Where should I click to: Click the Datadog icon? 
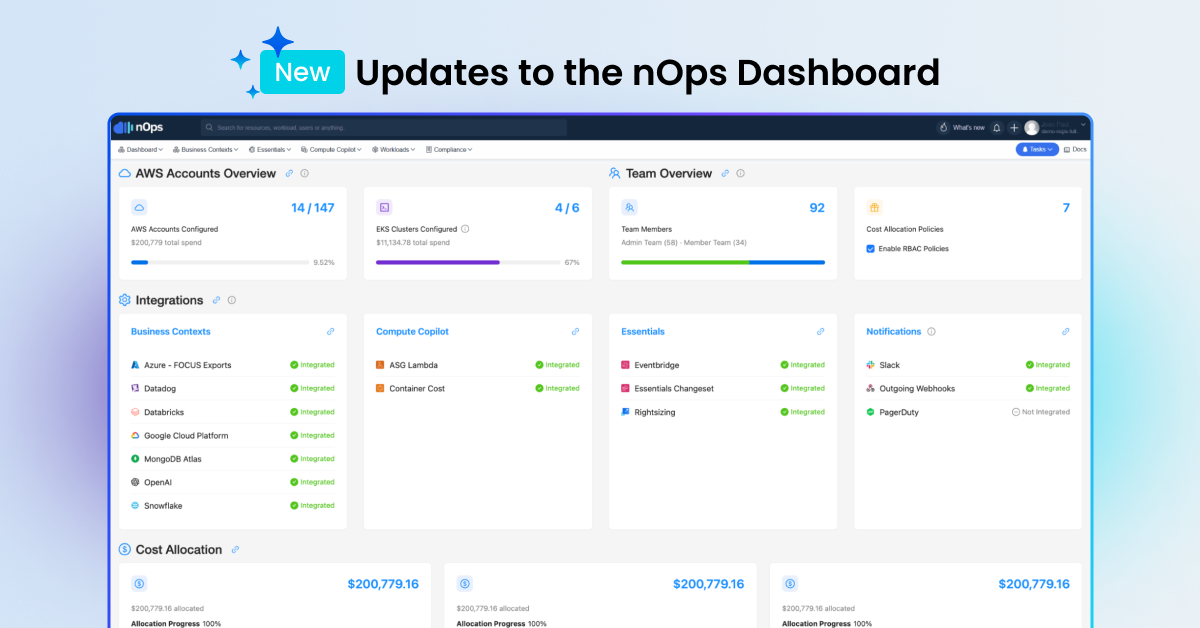135,388
